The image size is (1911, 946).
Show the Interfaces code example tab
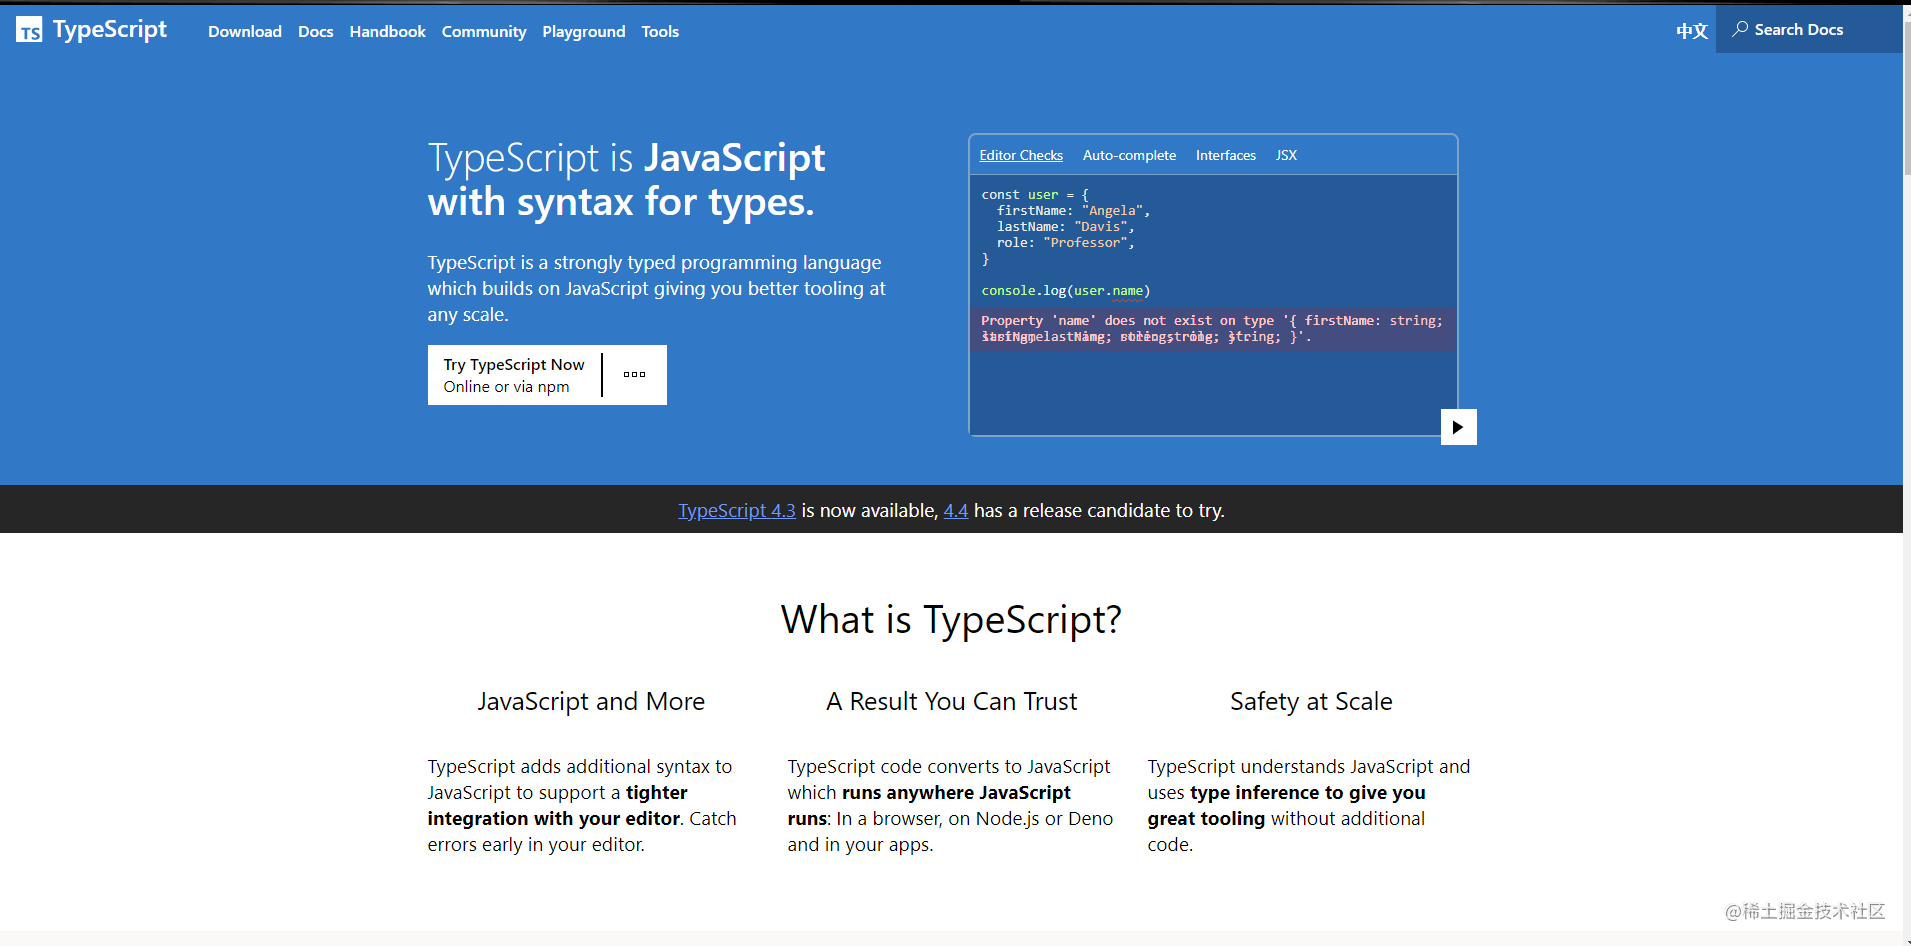coord(1225,155)
